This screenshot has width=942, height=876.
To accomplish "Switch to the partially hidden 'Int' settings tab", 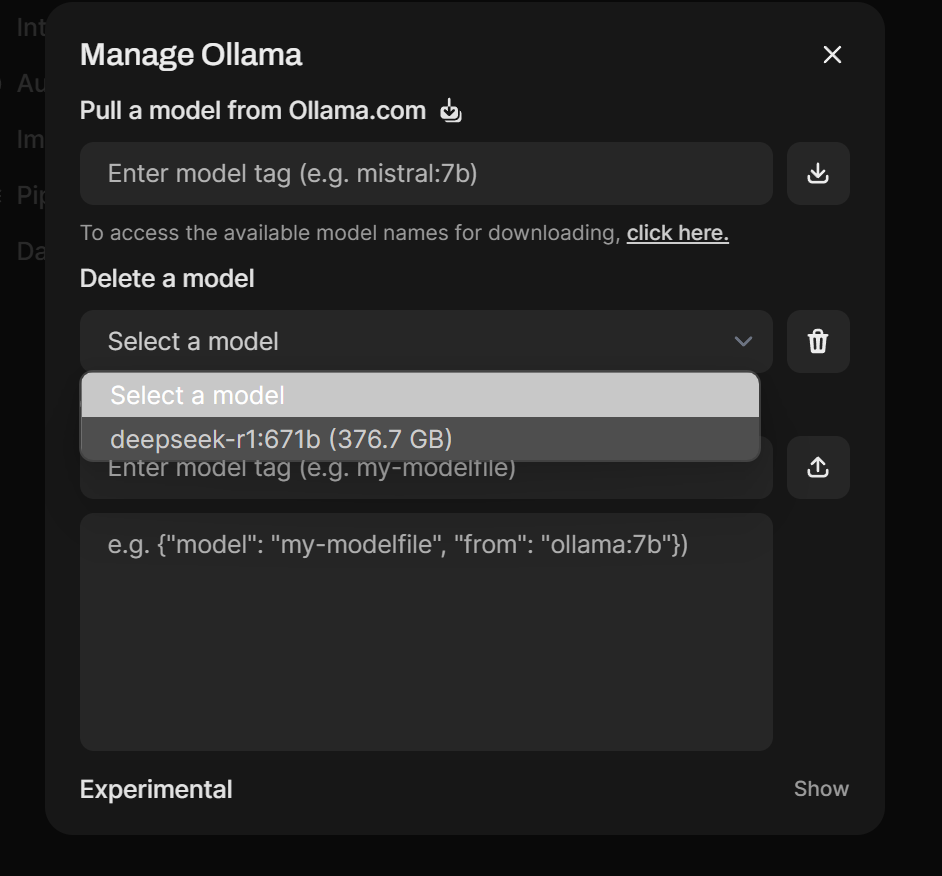I will (x=30, y=27).
